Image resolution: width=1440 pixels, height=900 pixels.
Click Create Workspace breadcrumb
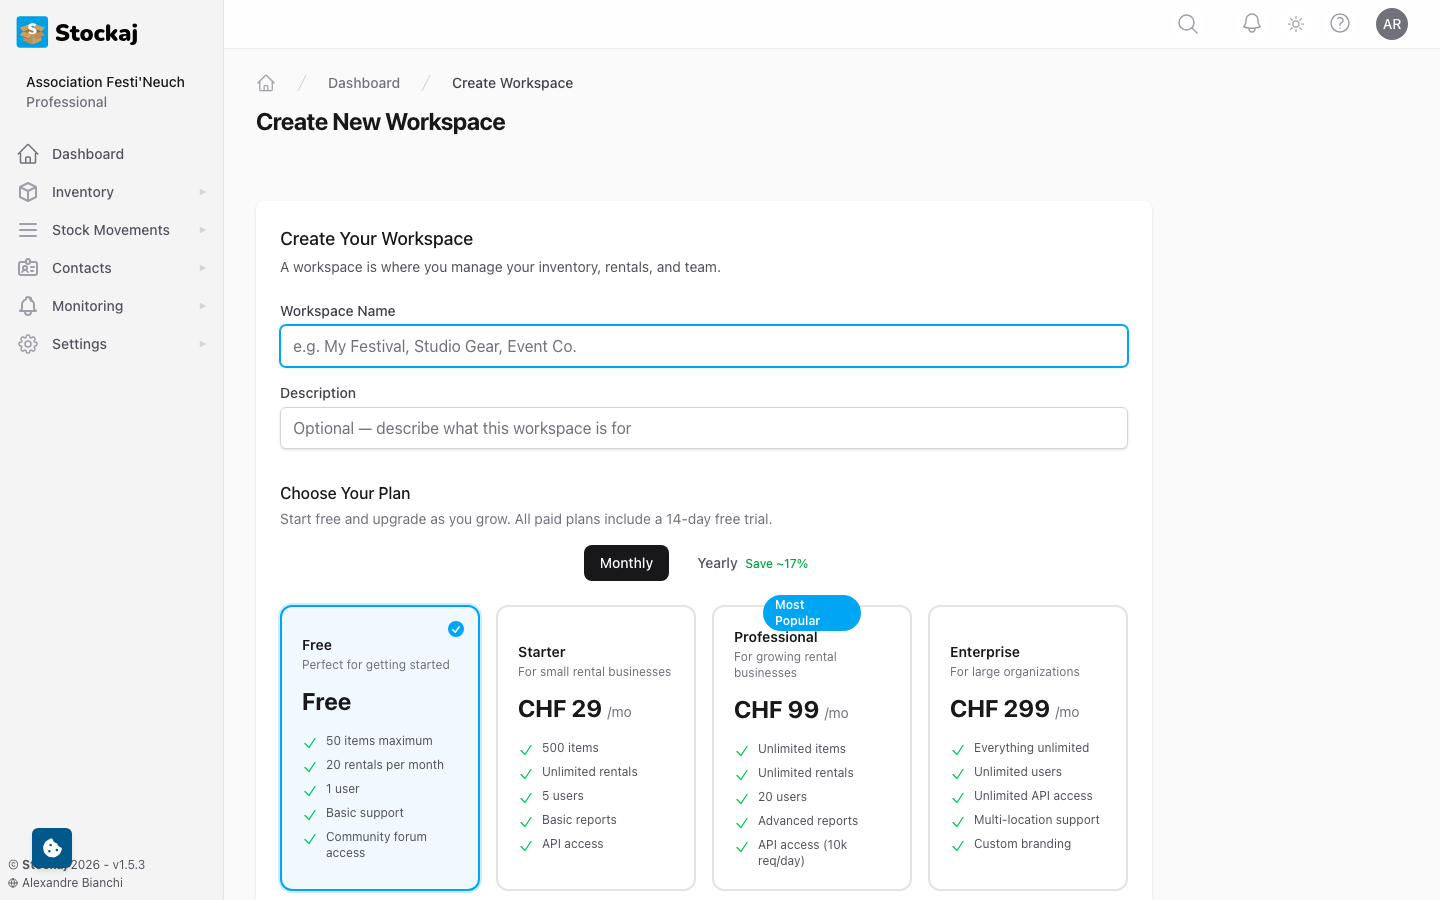(x=512, y=83)
